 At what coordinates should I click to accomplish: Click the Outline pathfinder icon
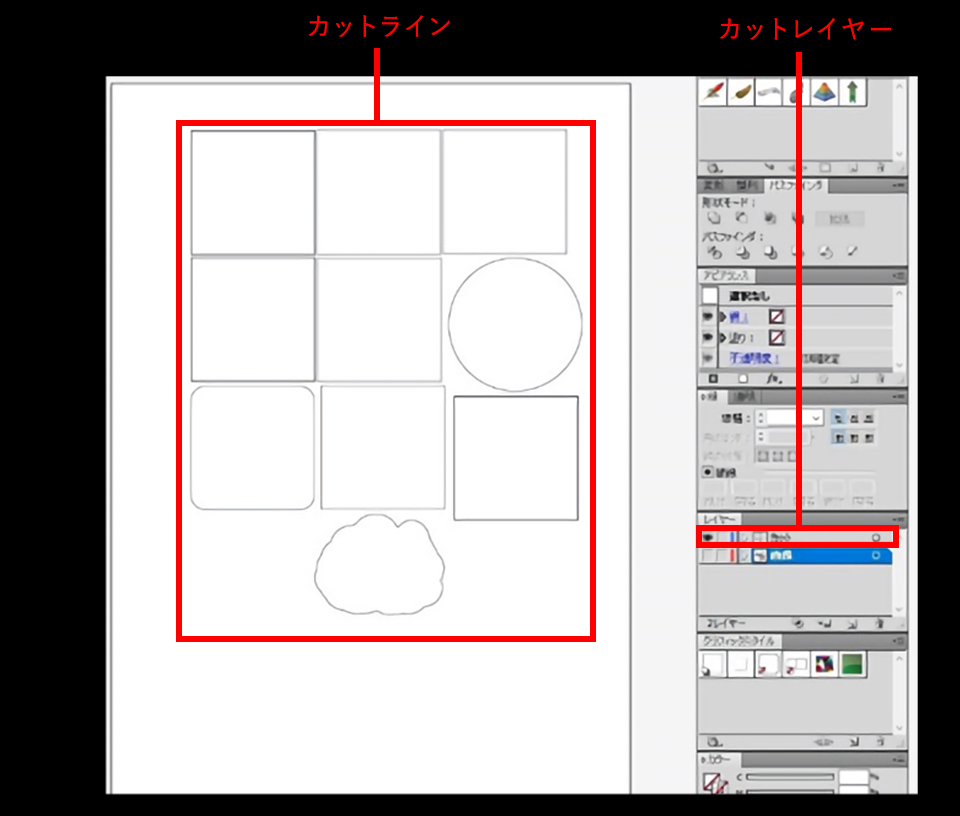(825, 252)
